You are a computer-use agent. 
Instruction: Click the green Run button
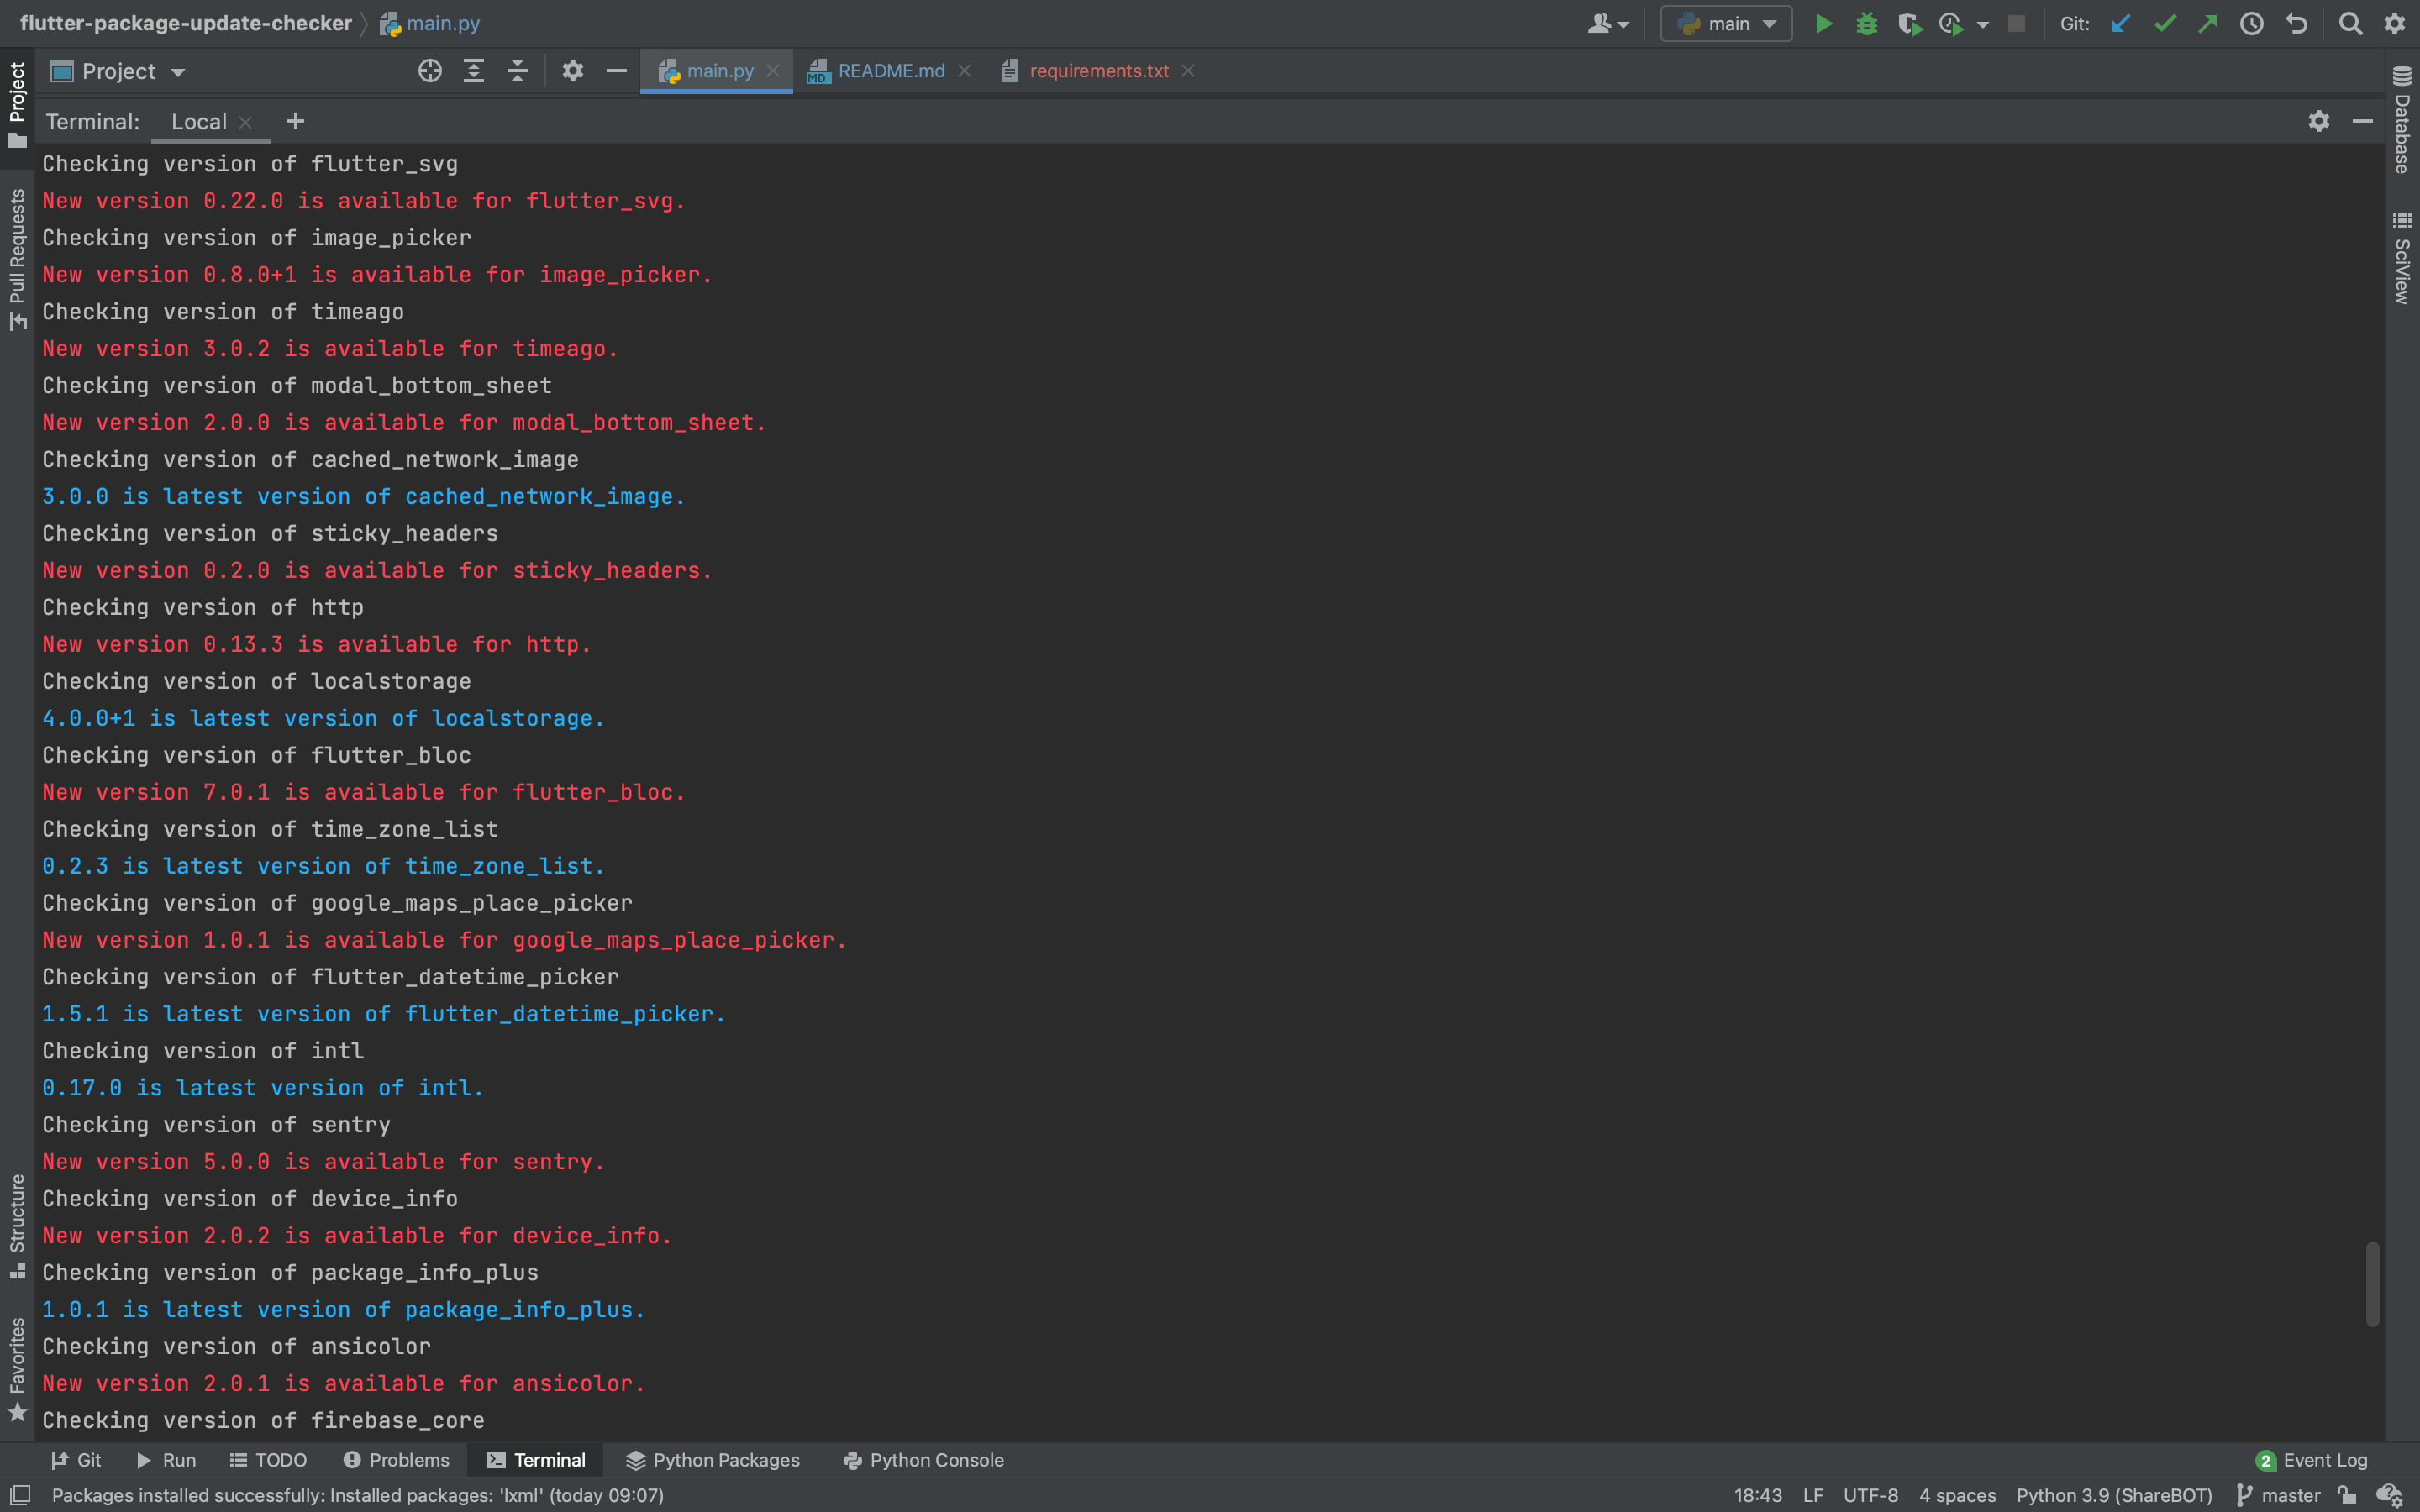click(1823, 24)
